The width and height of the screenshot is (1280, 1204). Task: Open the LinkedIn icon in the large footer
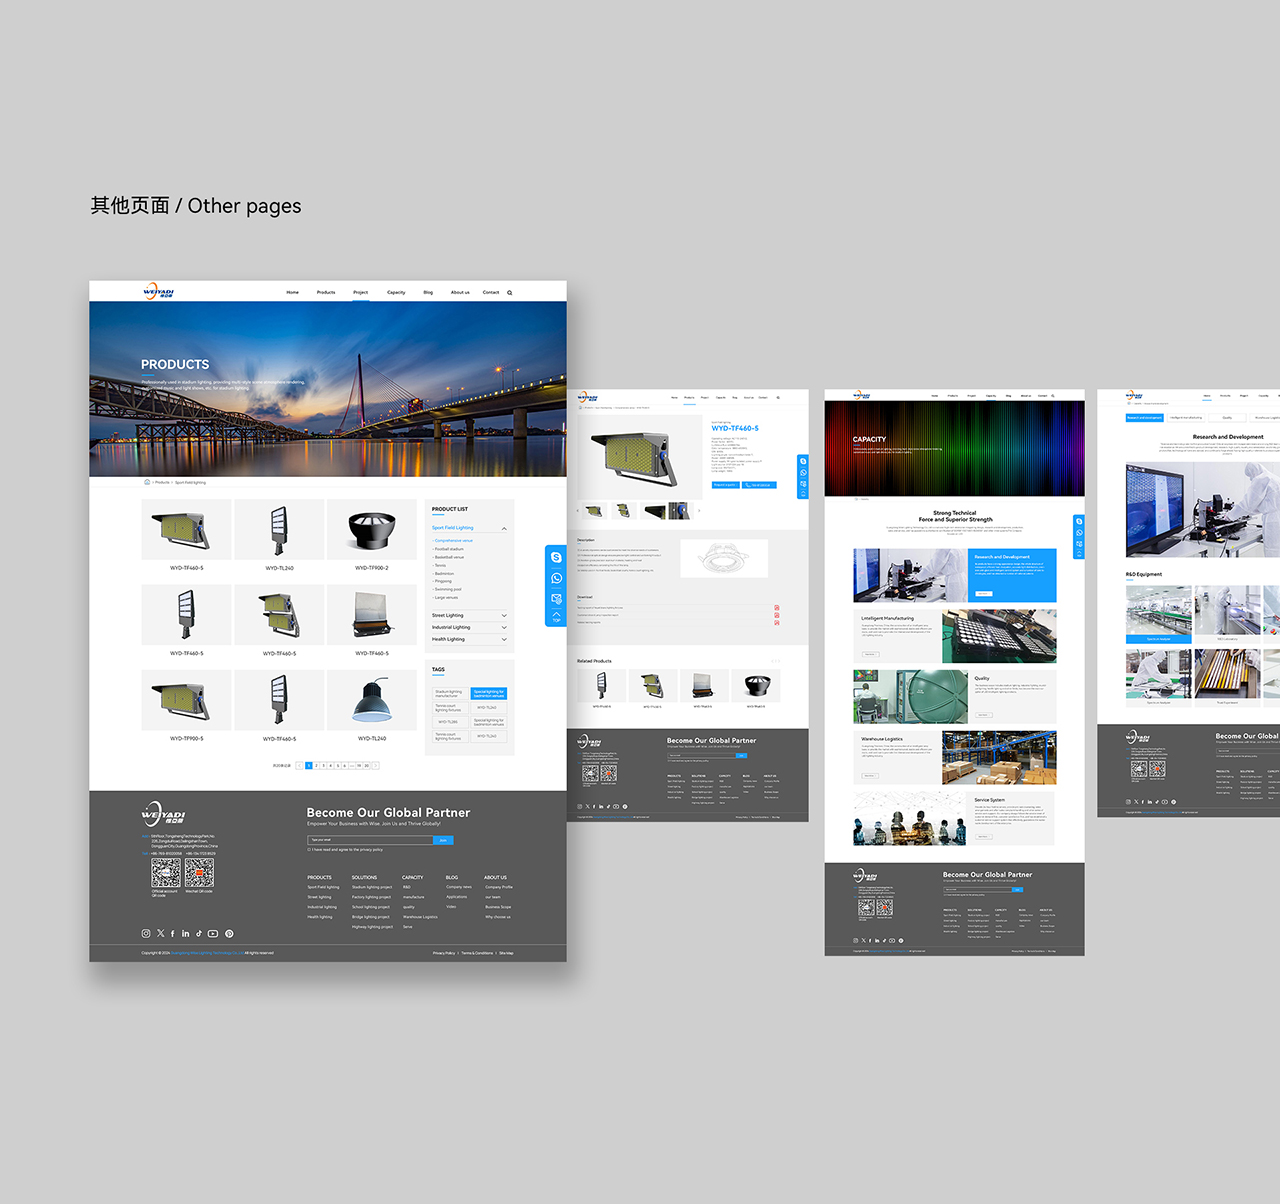click(185, 933)
